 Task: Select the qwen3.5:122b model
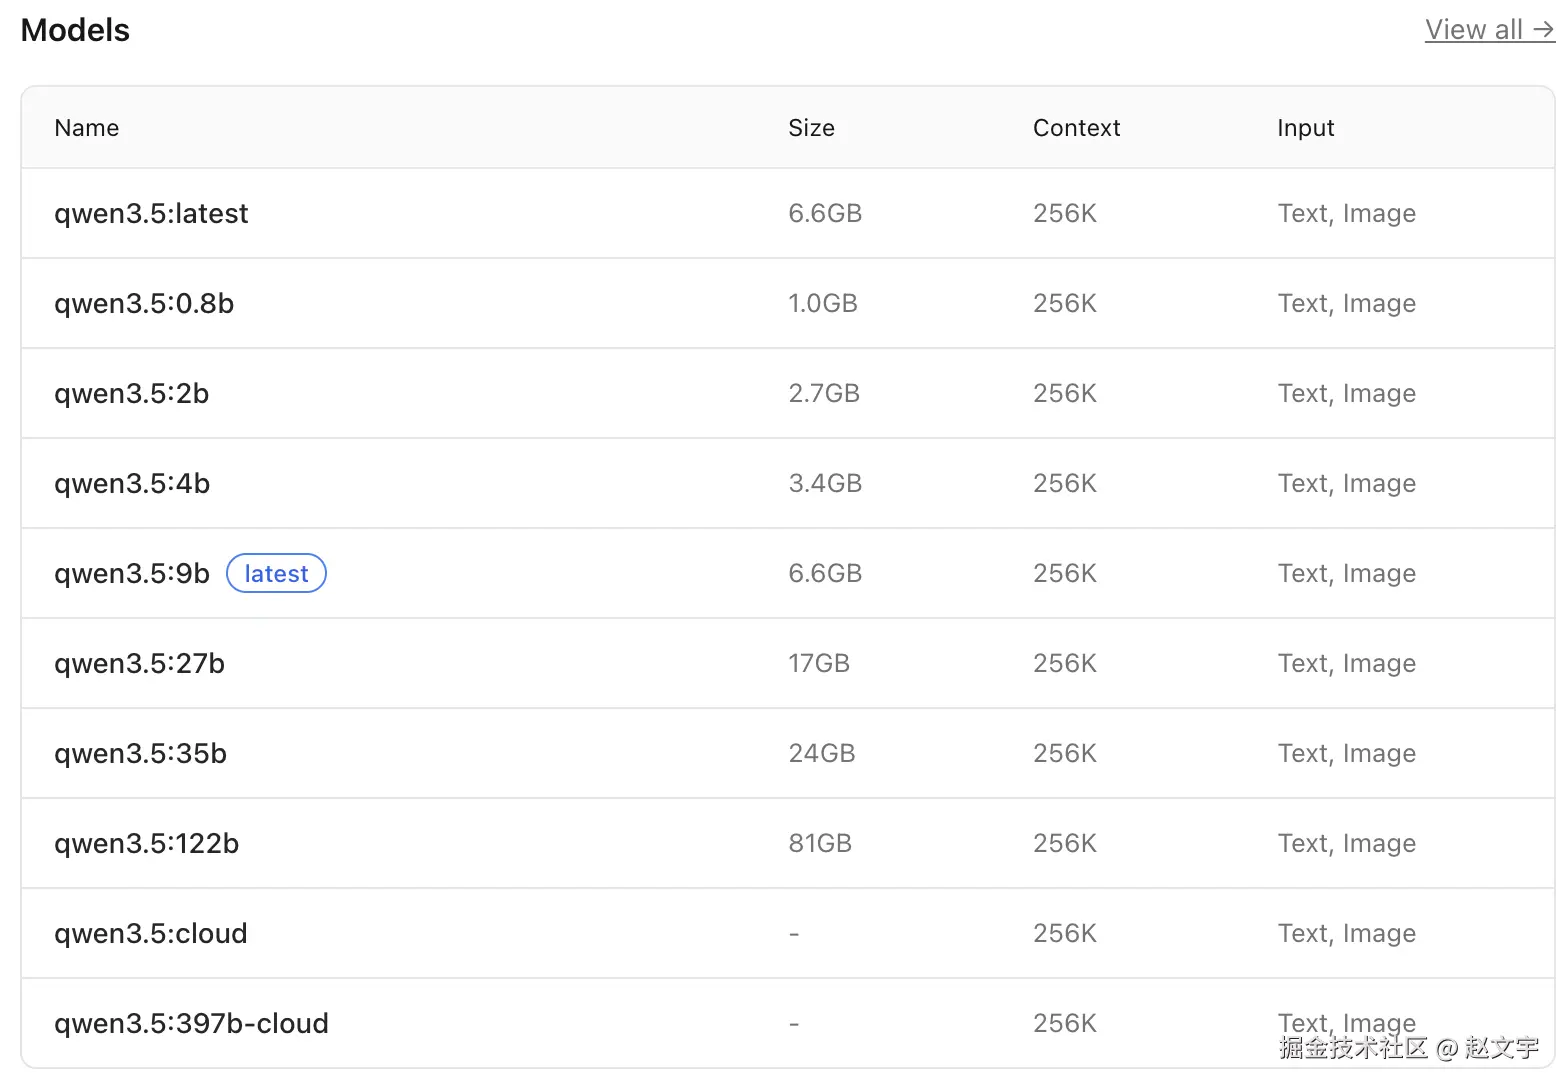click(x=146, y=844)
